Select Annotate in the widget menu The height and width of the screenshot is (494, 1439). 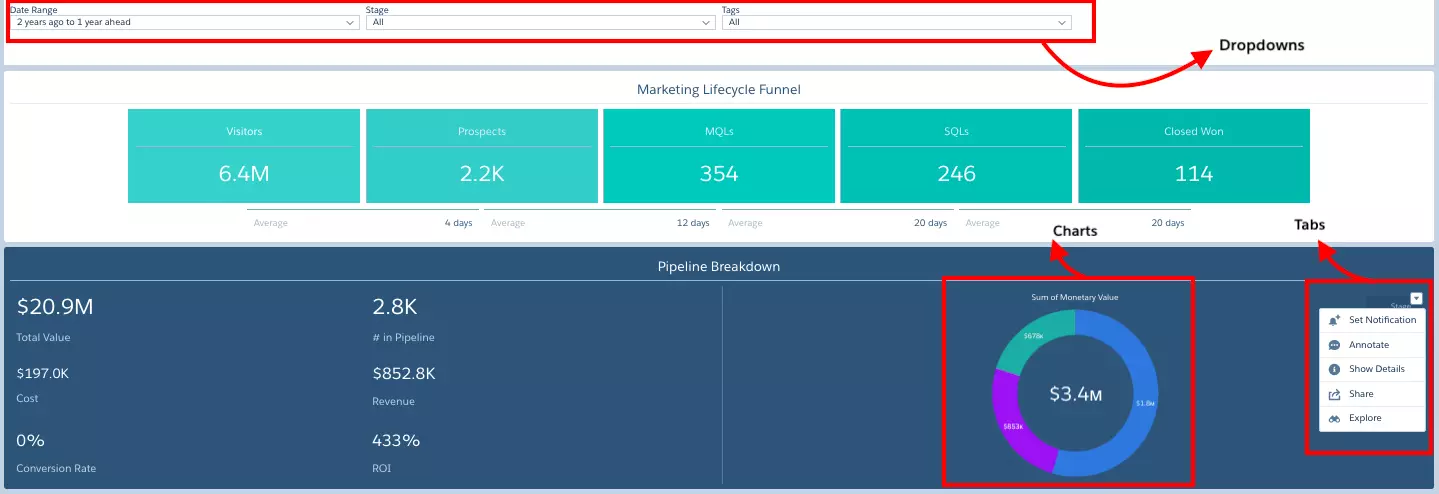tap(1372, 344)
